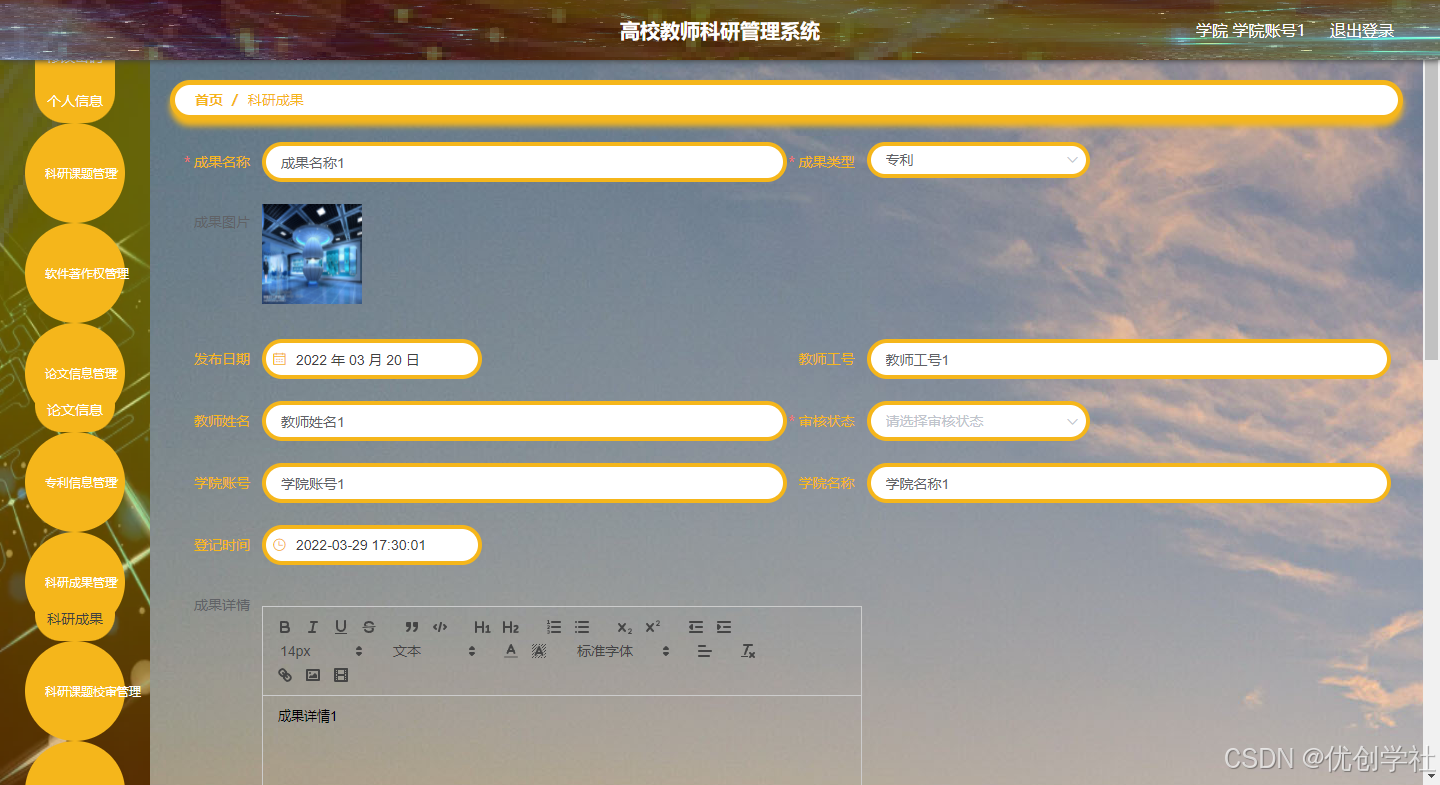
Task: Clear text formatting in editor
Action: click(x=748, y=651)
